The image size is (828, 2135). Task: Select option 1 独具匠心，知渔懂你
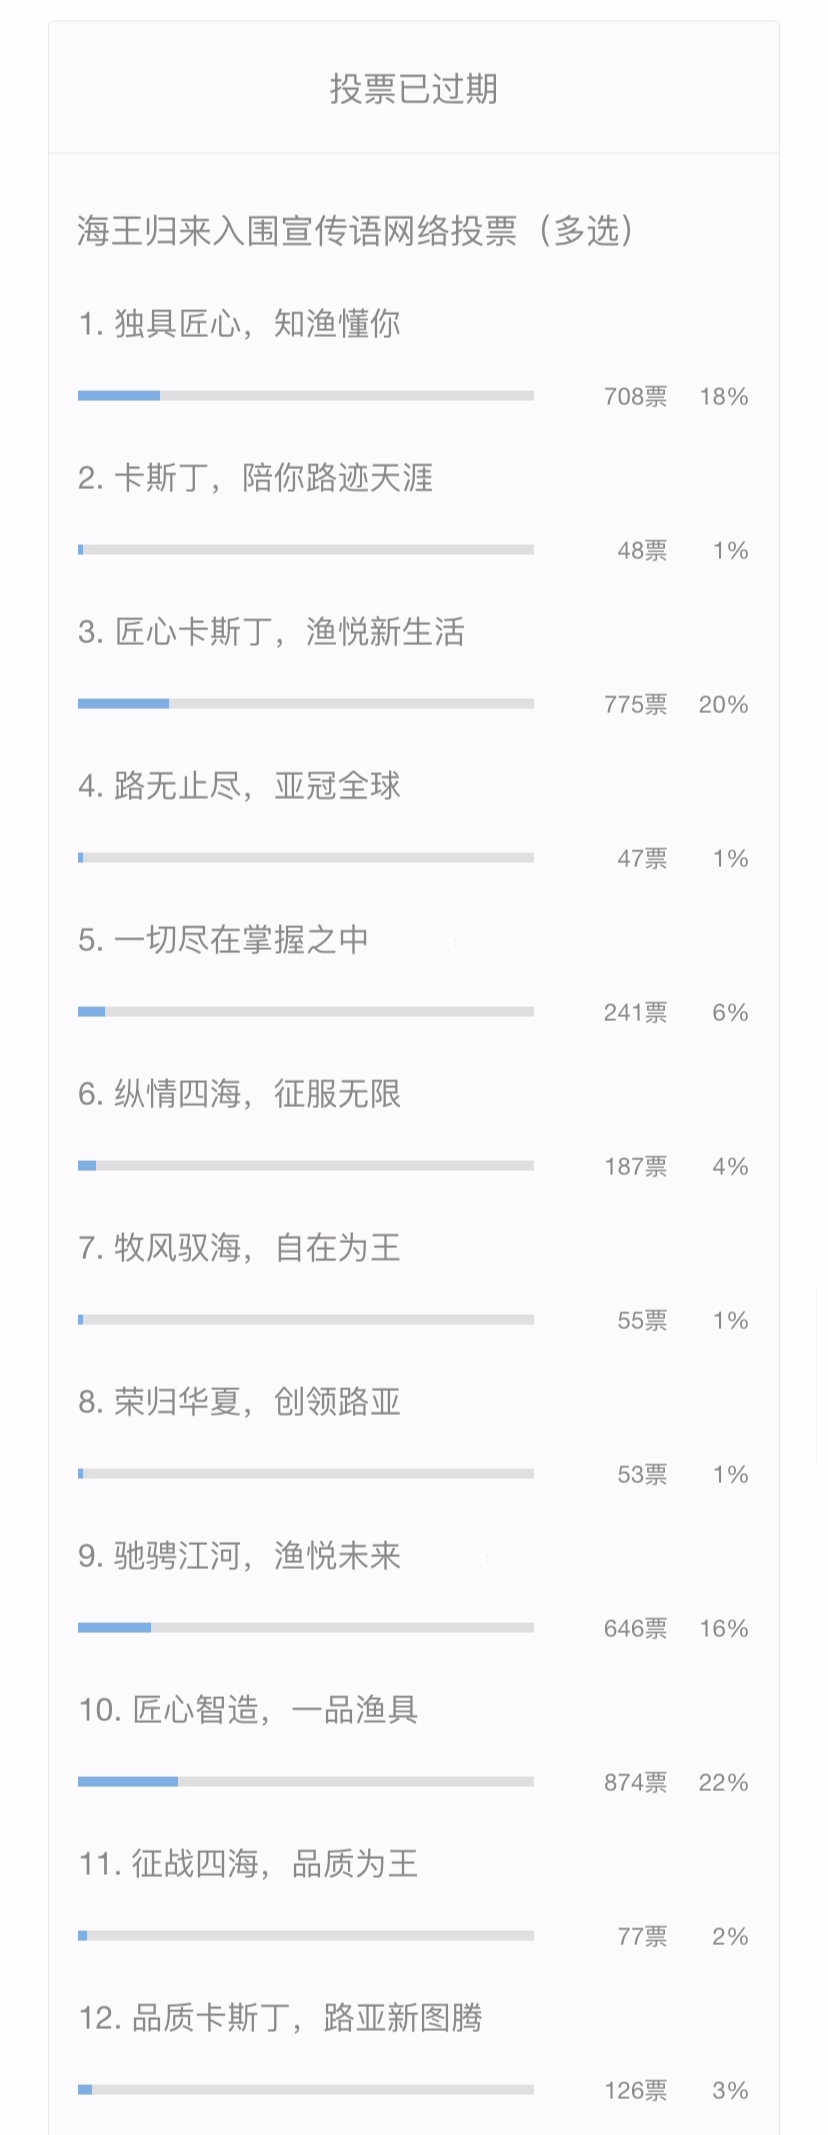(240, 324)
